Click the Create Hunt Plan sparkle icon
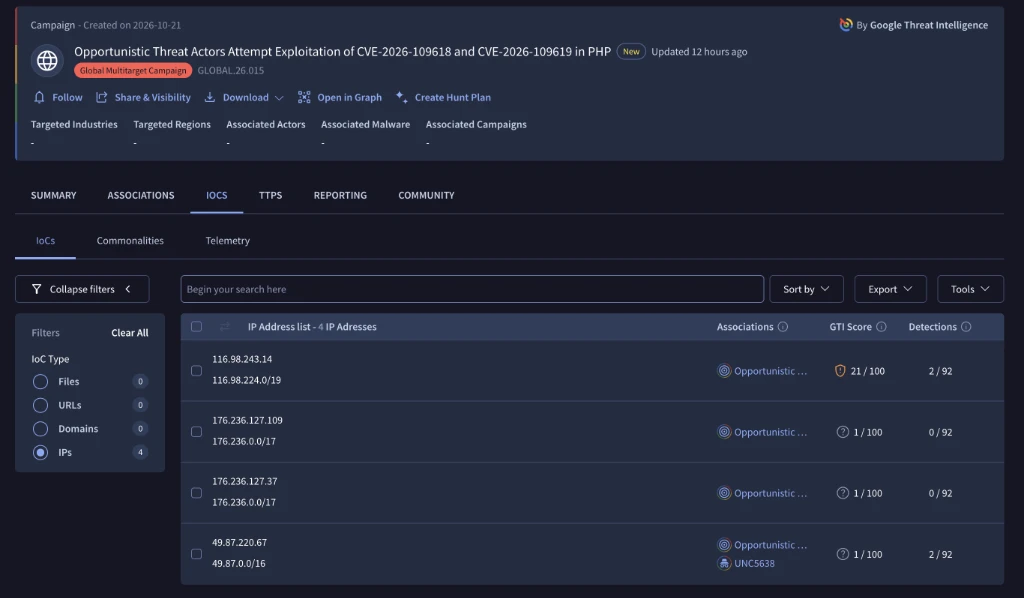The width and height of the screenshot is (1024, 598). point(402,97)
